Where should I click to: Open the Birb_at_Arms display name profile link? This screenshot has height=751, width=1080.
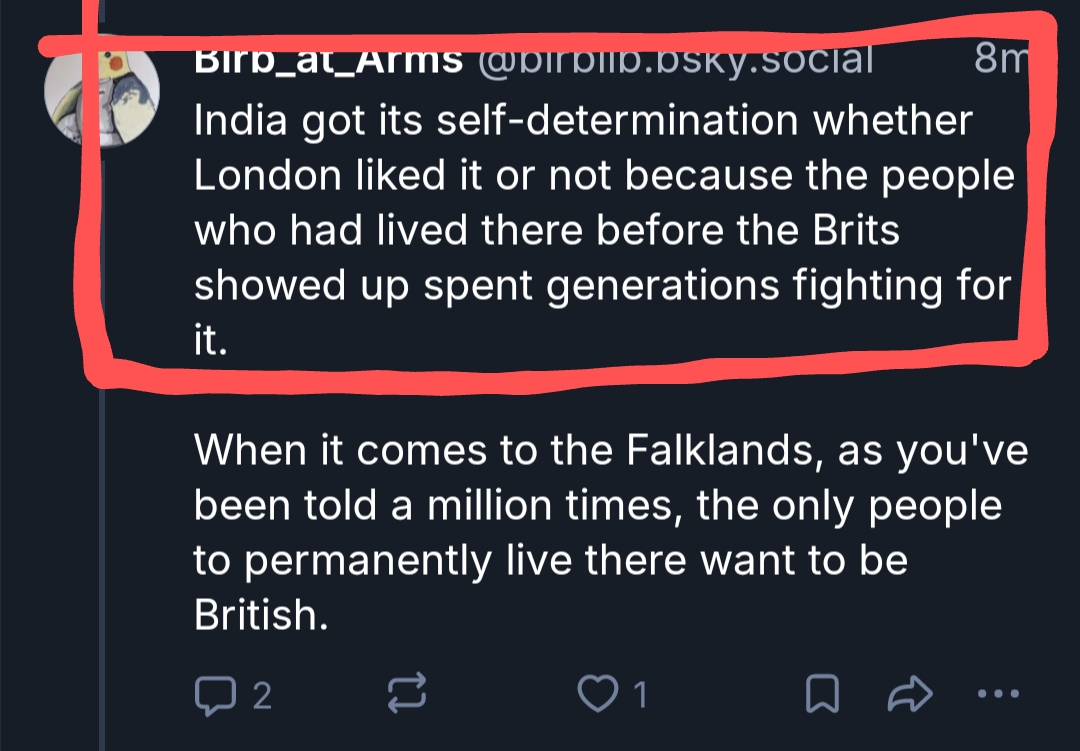point(328,60)
